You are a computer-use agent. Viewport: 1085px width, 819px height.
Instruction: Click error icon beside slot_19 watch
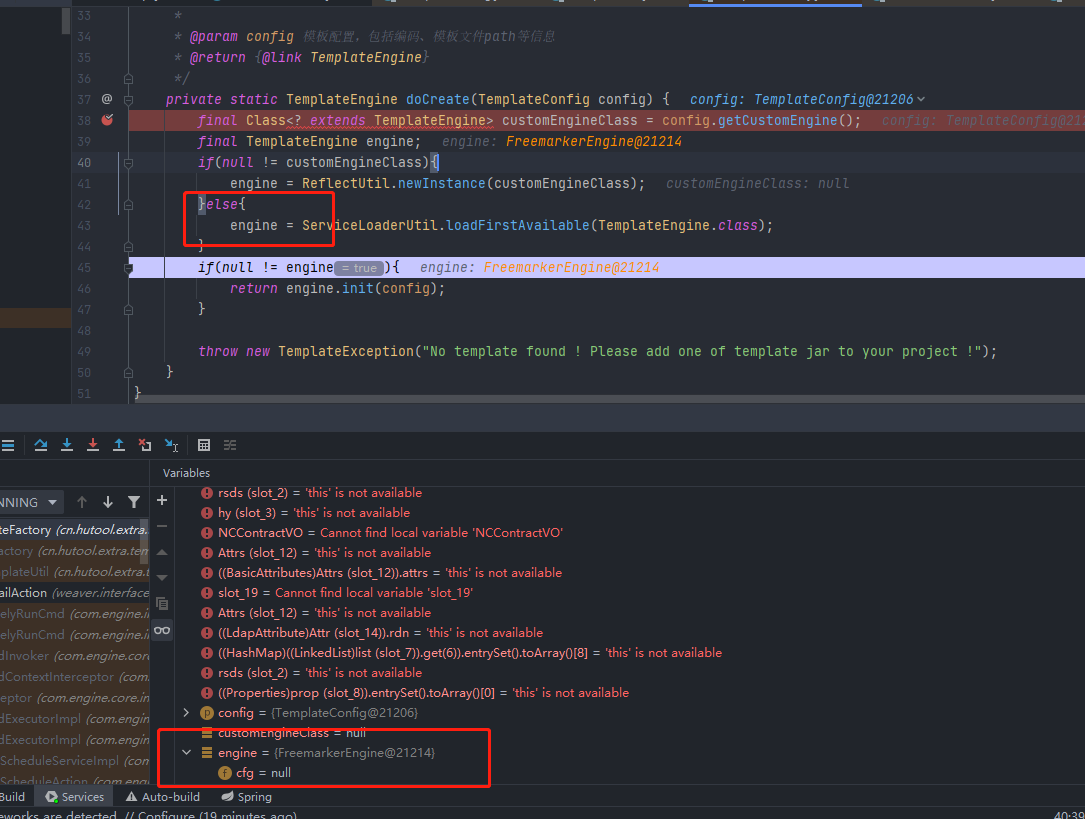(207, 593)
